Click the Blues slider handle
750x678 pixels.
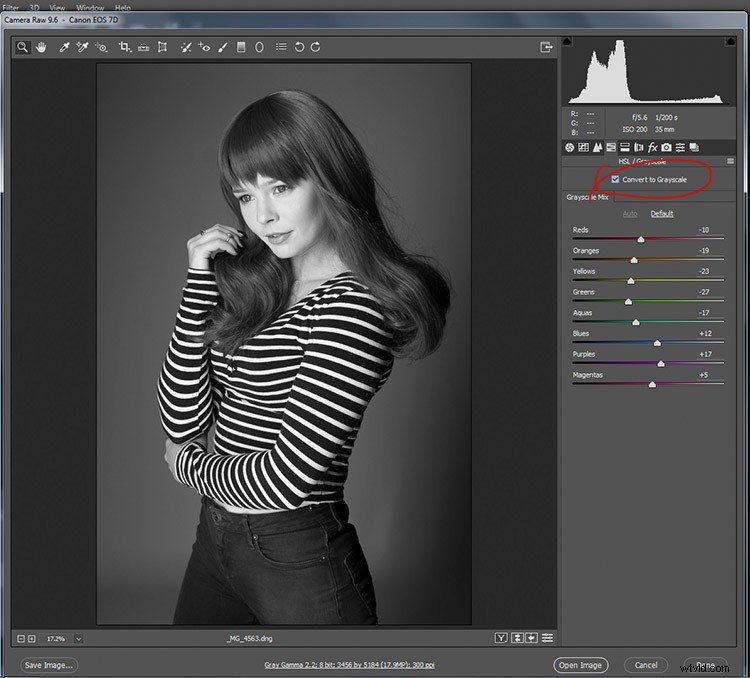pos(657,343)
